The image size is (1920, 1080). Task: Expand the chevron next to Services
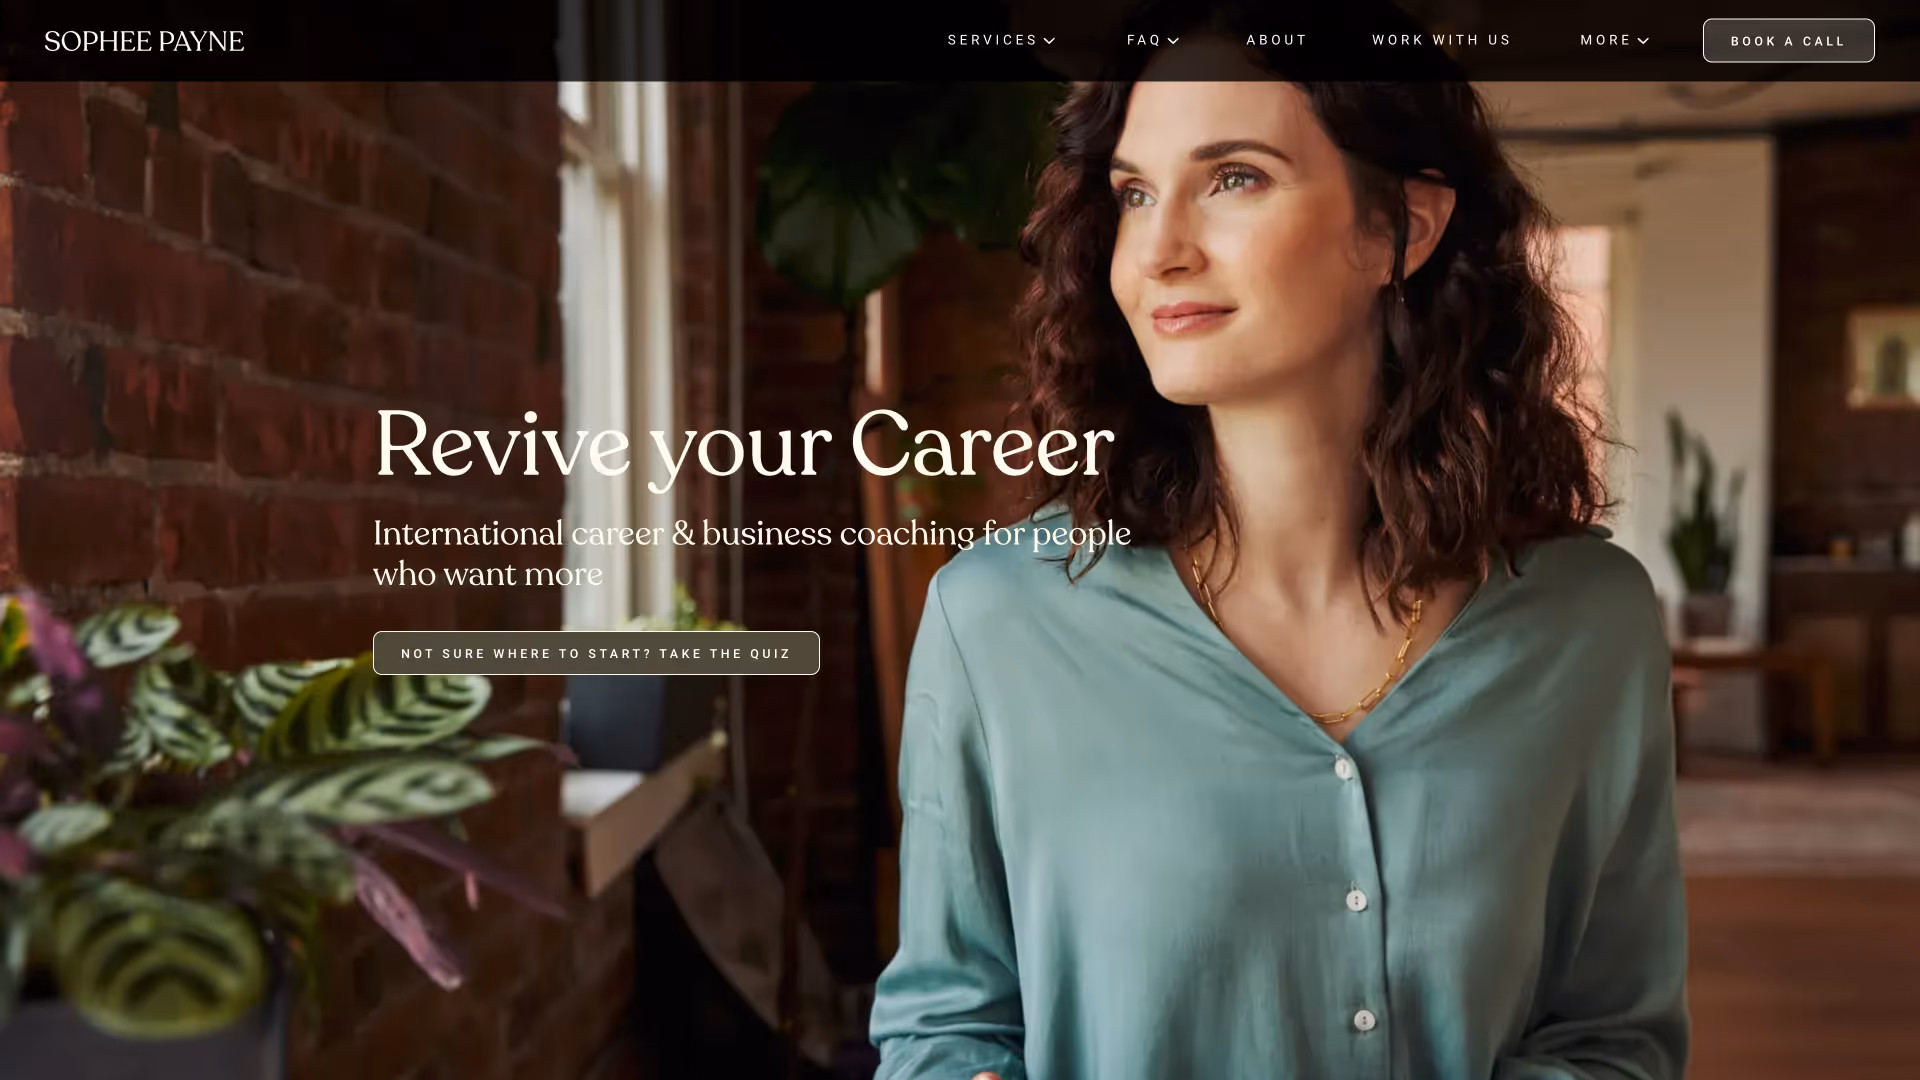(x=1049, y=41)
